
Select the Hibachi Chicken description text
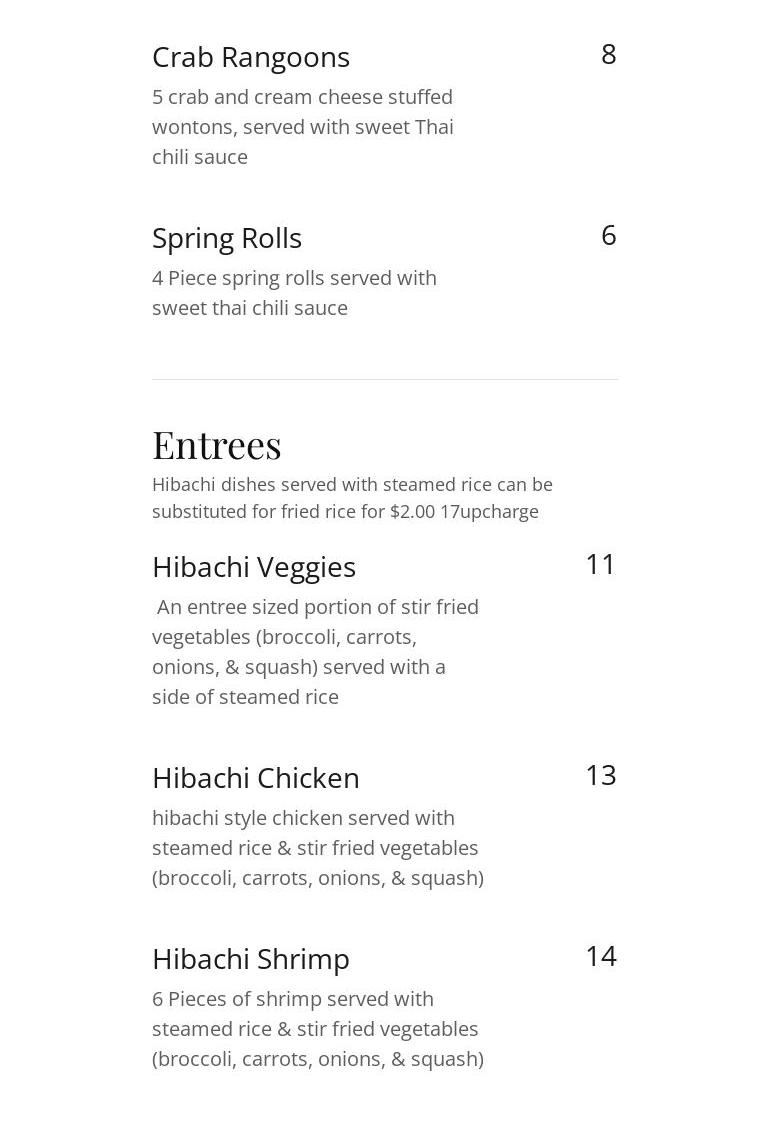[x=318, y=847]
